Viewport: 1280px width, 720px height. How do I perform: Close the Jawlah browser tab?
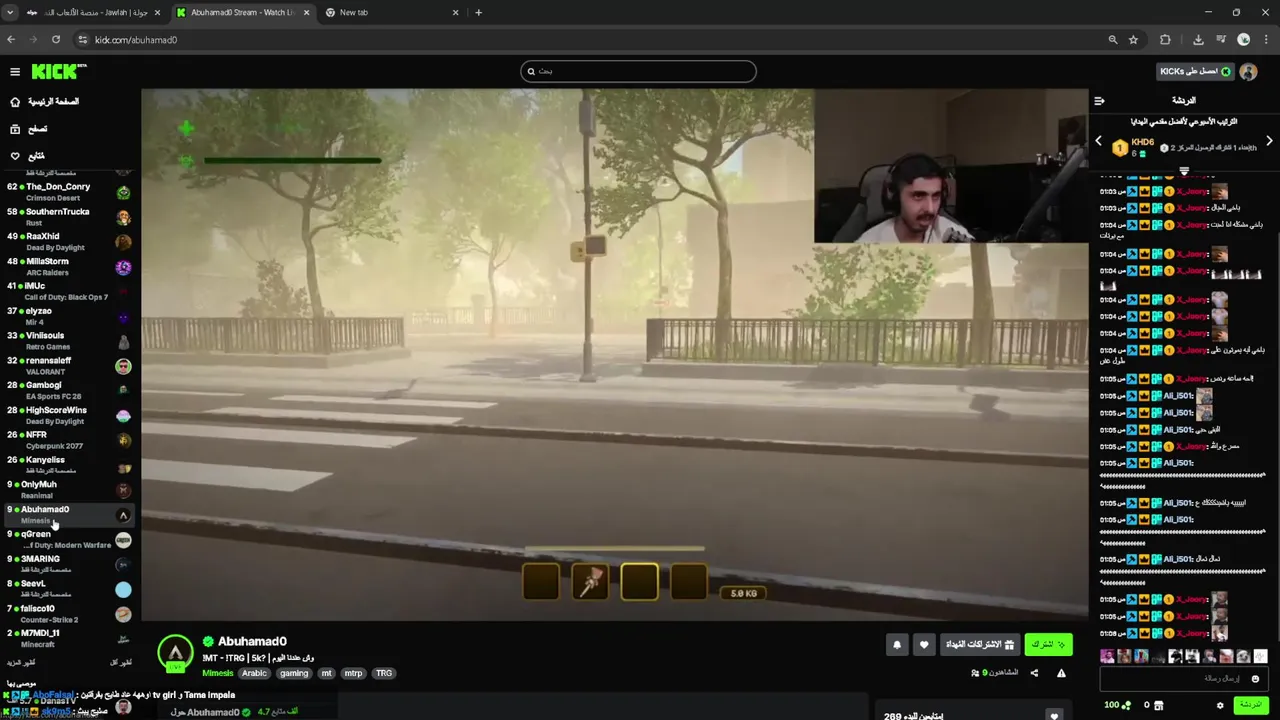pos(157,12)
